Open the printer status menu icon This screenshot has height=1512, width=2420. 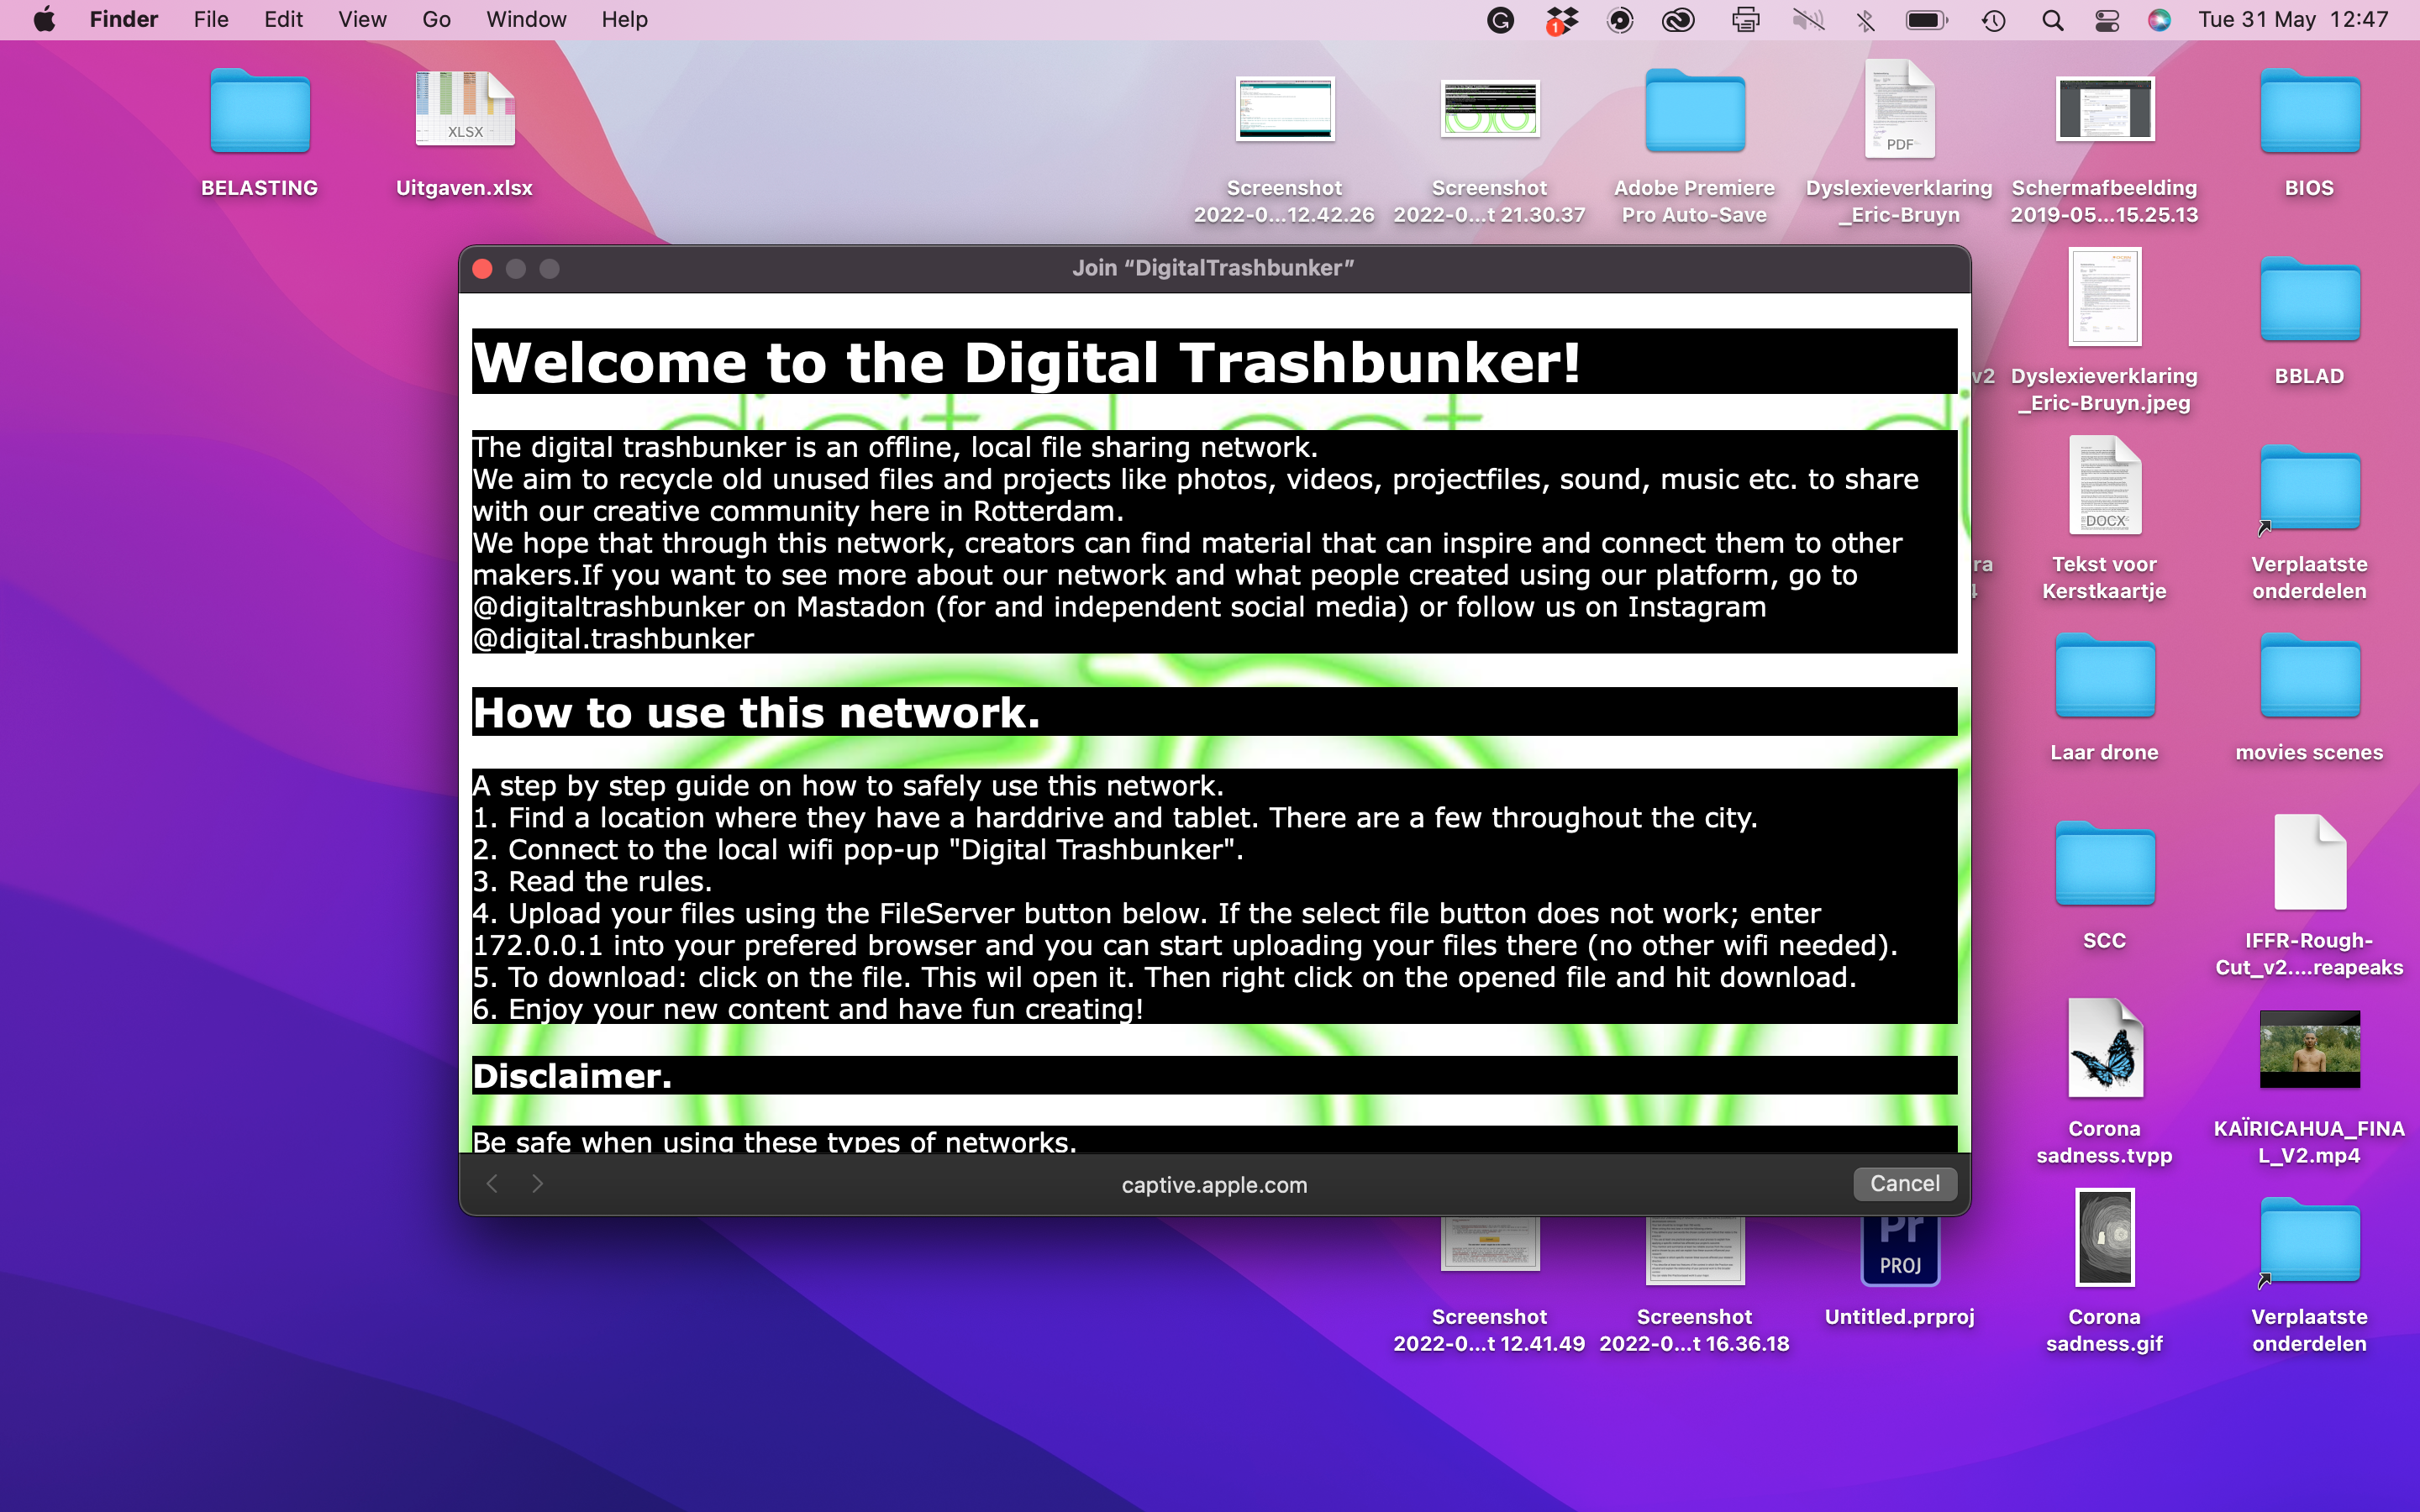(1745, 20)
